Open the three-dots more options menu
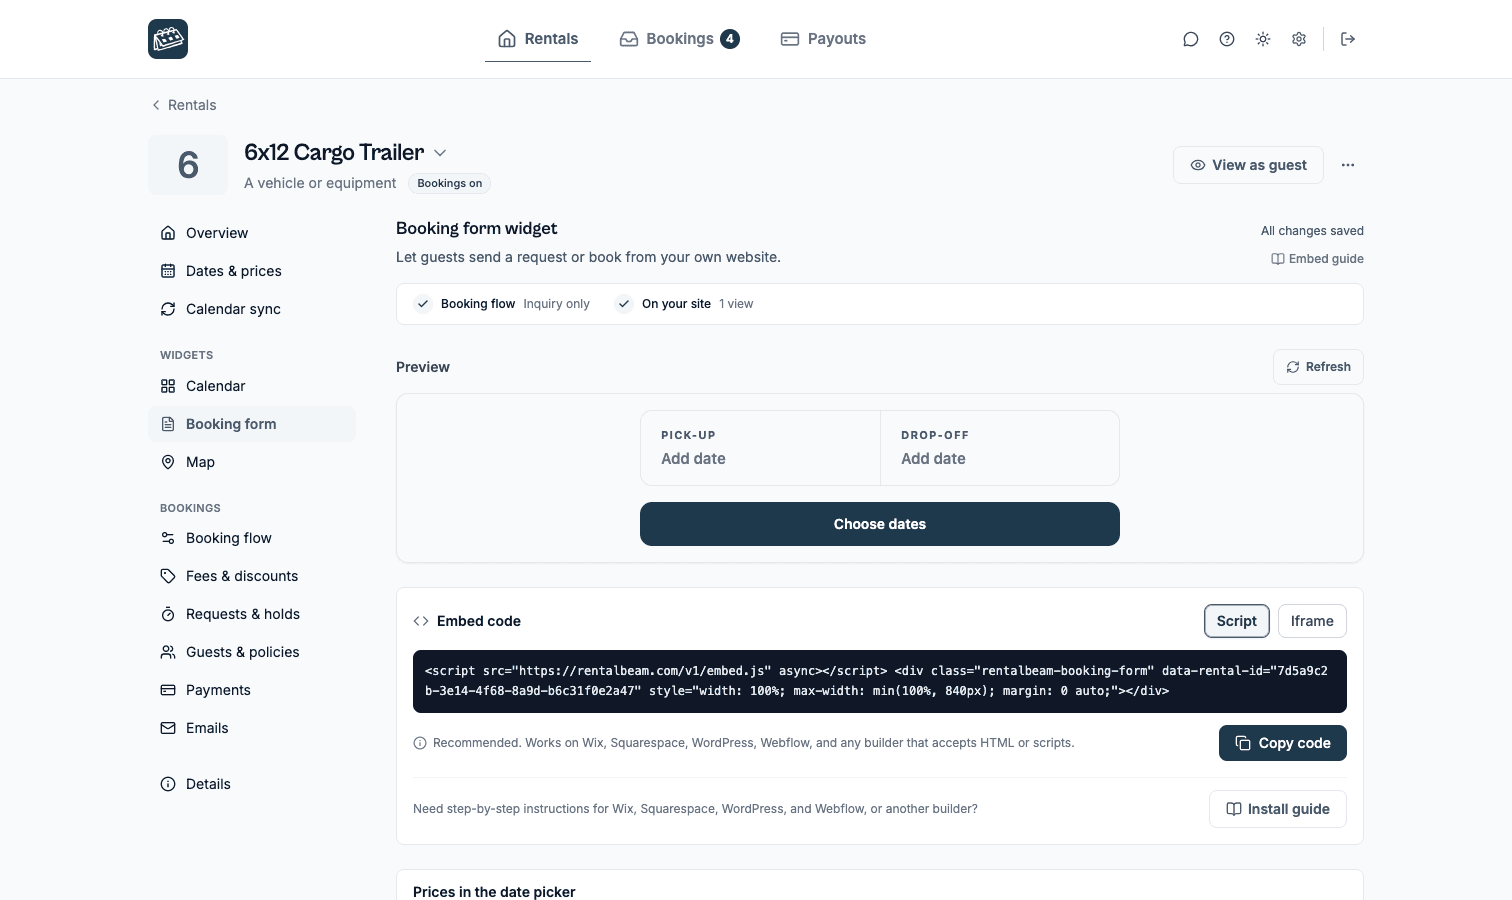Screen dimensions: 1512x900 click(1348, 165)
